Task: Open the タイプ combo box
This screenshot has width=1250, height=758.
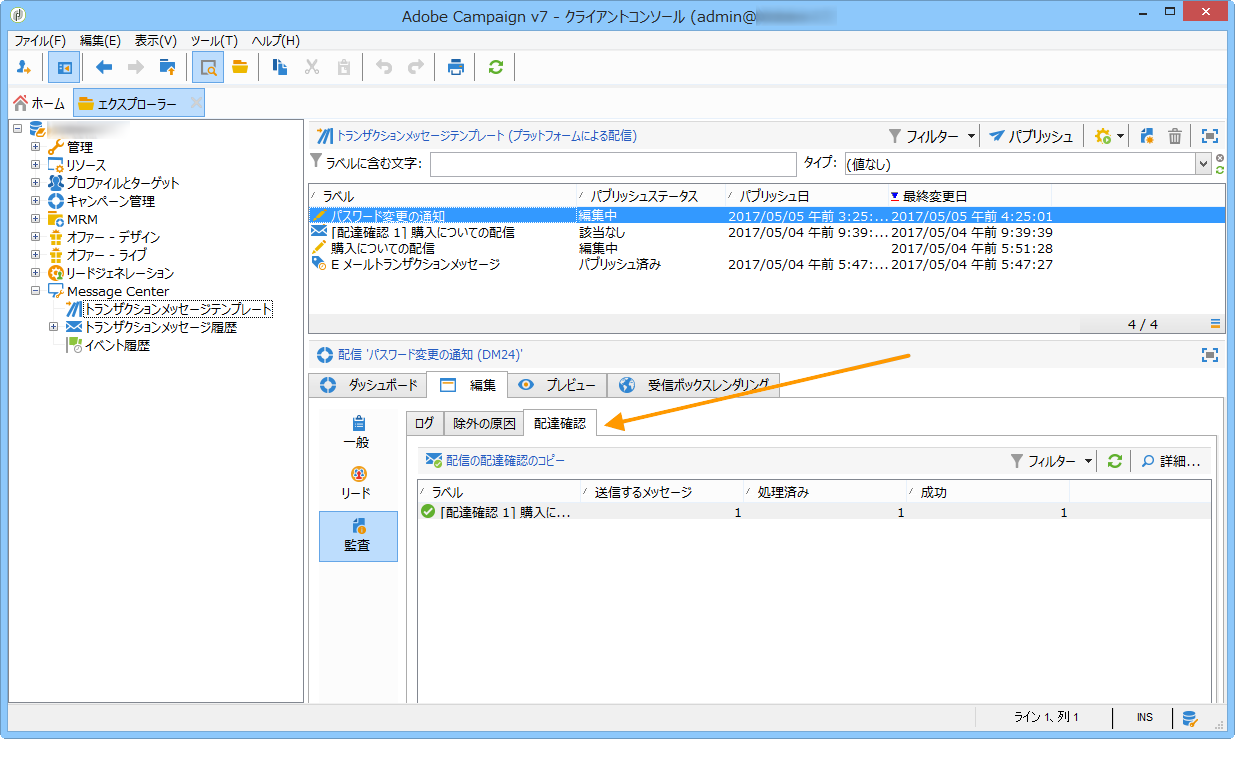Action: point(1027,164)
